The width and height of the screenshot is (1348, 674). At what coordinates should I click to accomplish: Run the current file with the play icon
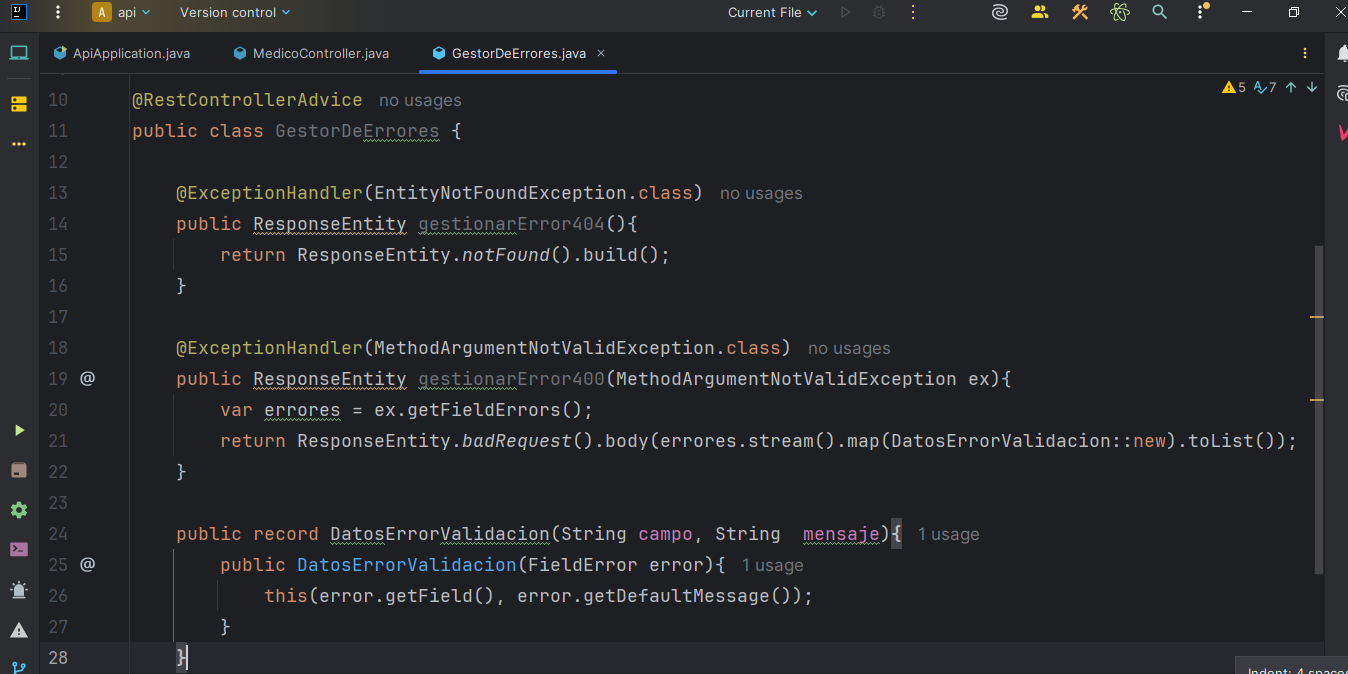coord(845,13)
